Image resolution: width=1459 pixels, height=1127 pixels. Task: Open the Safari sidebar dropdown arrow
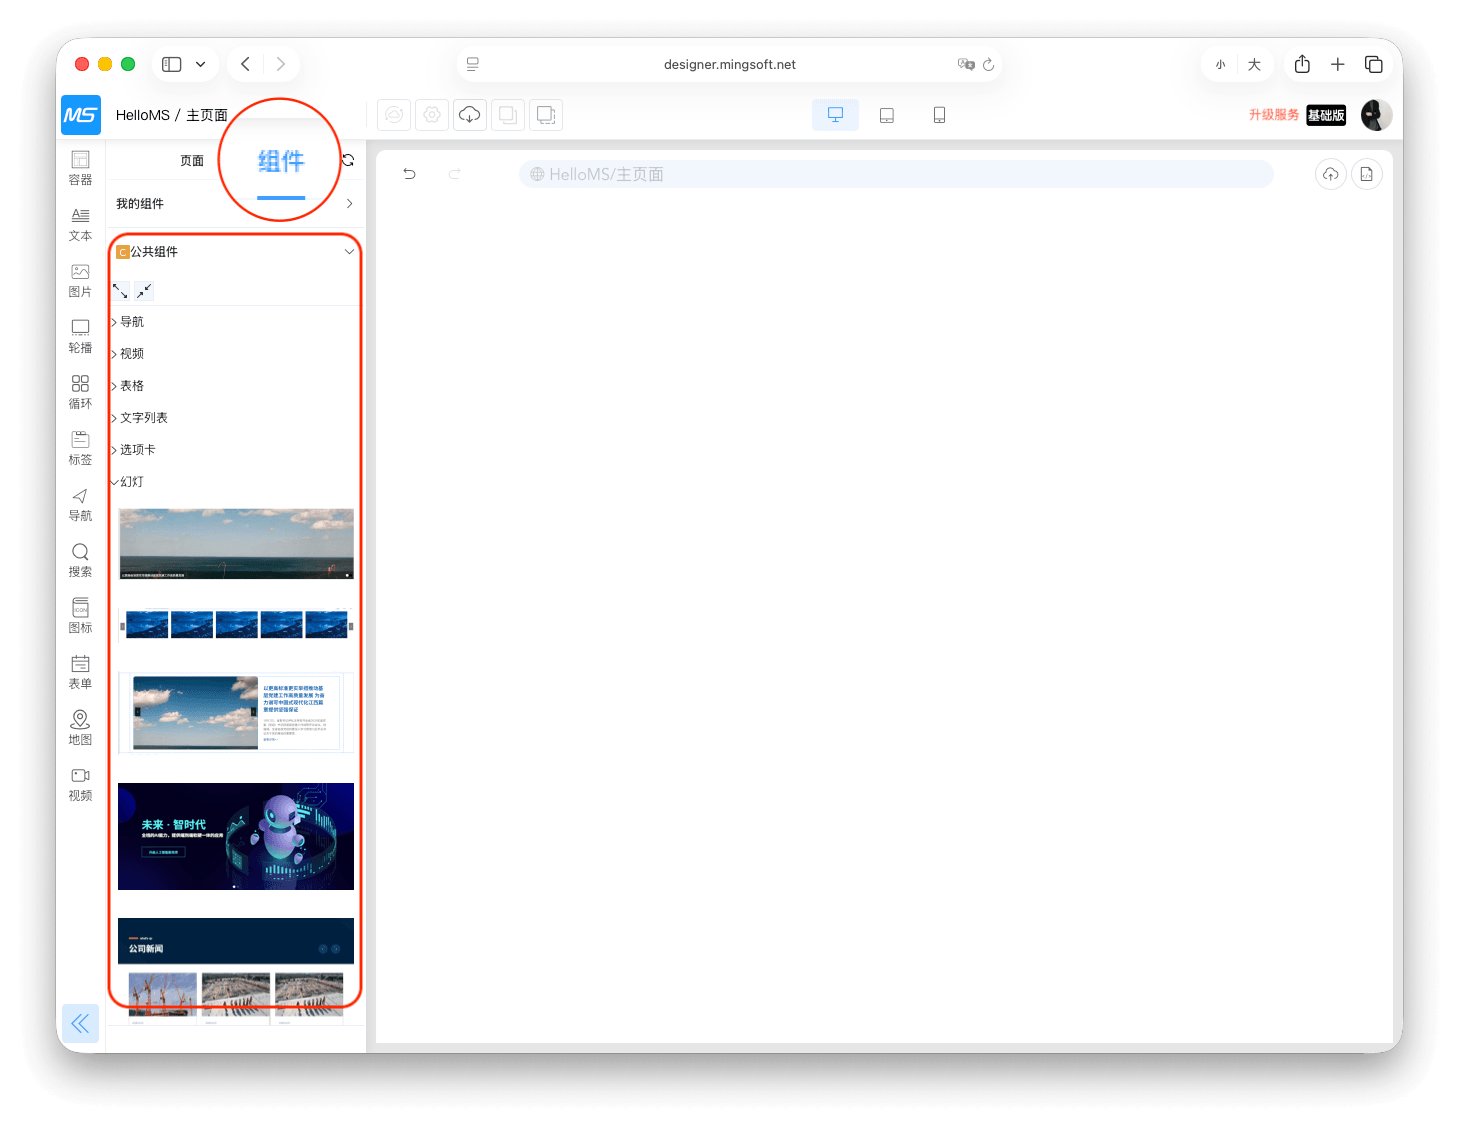pos(200,64)
